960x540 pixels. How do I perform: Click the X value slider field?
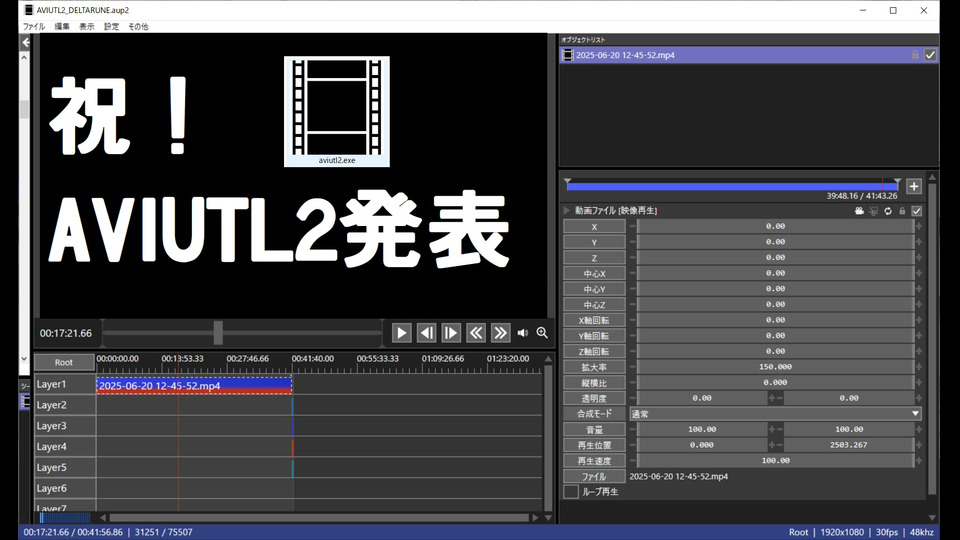tap(775, 227)
